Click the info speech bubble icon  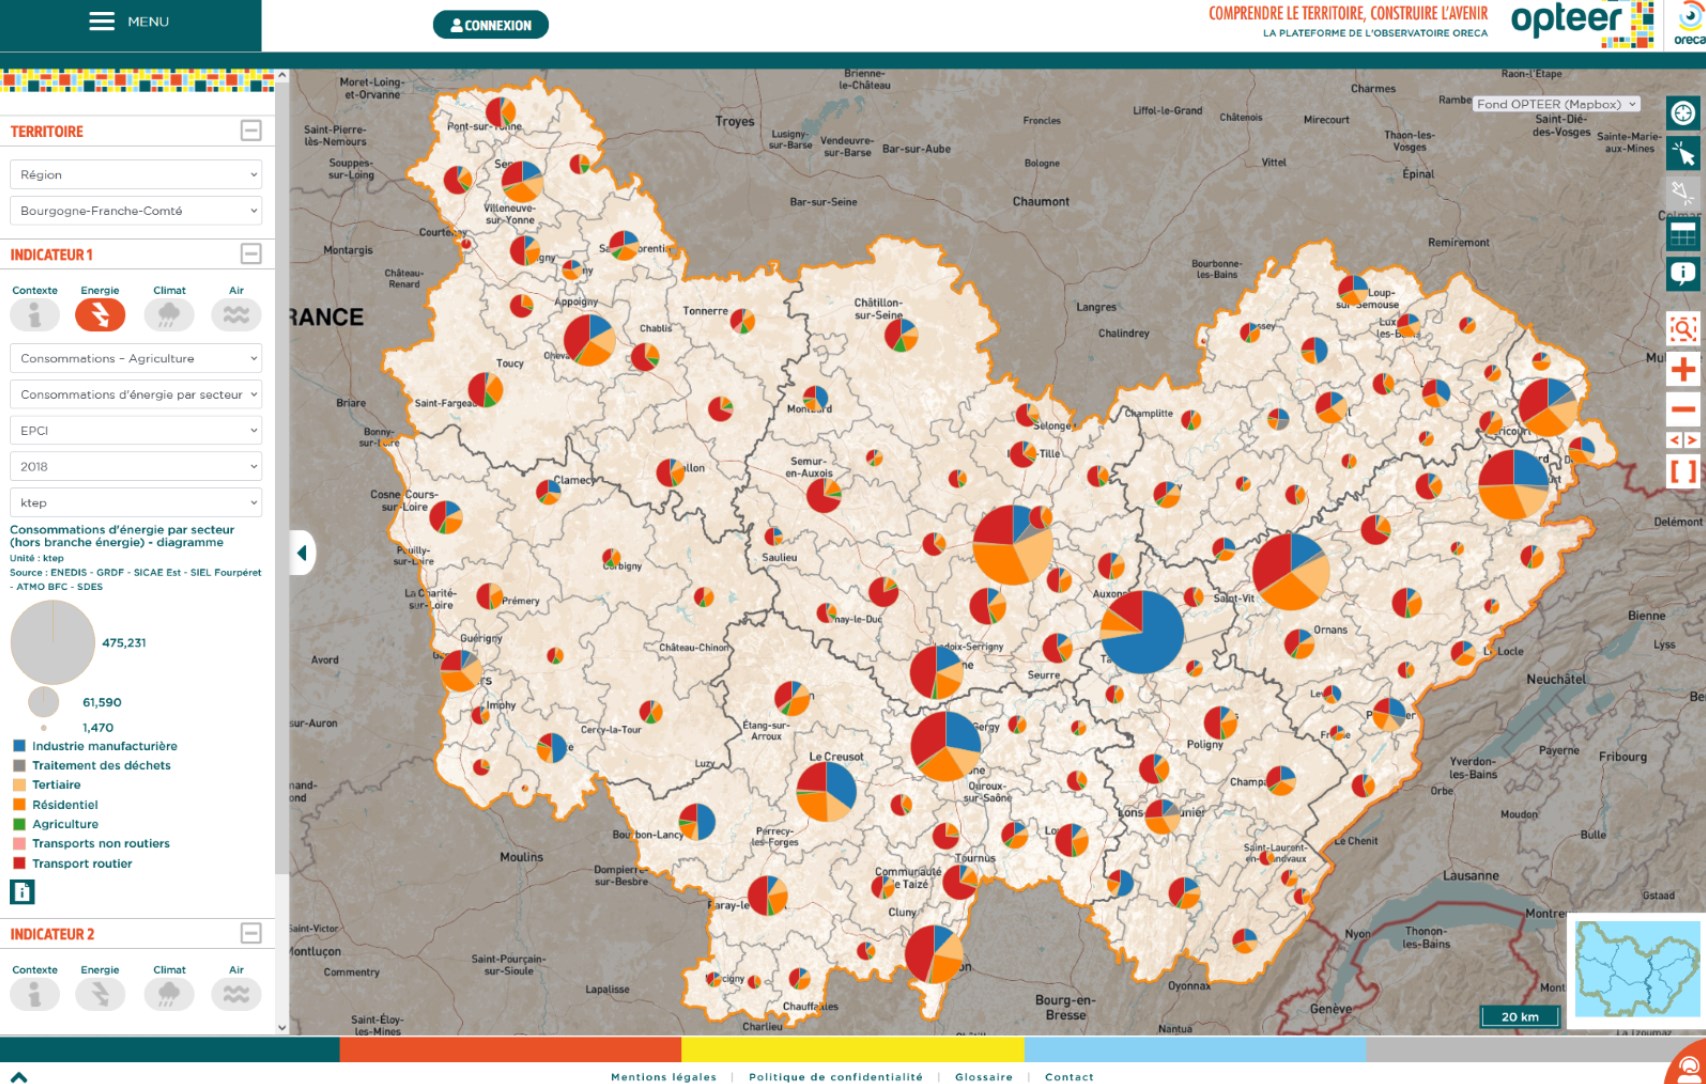coord(1683,273)
